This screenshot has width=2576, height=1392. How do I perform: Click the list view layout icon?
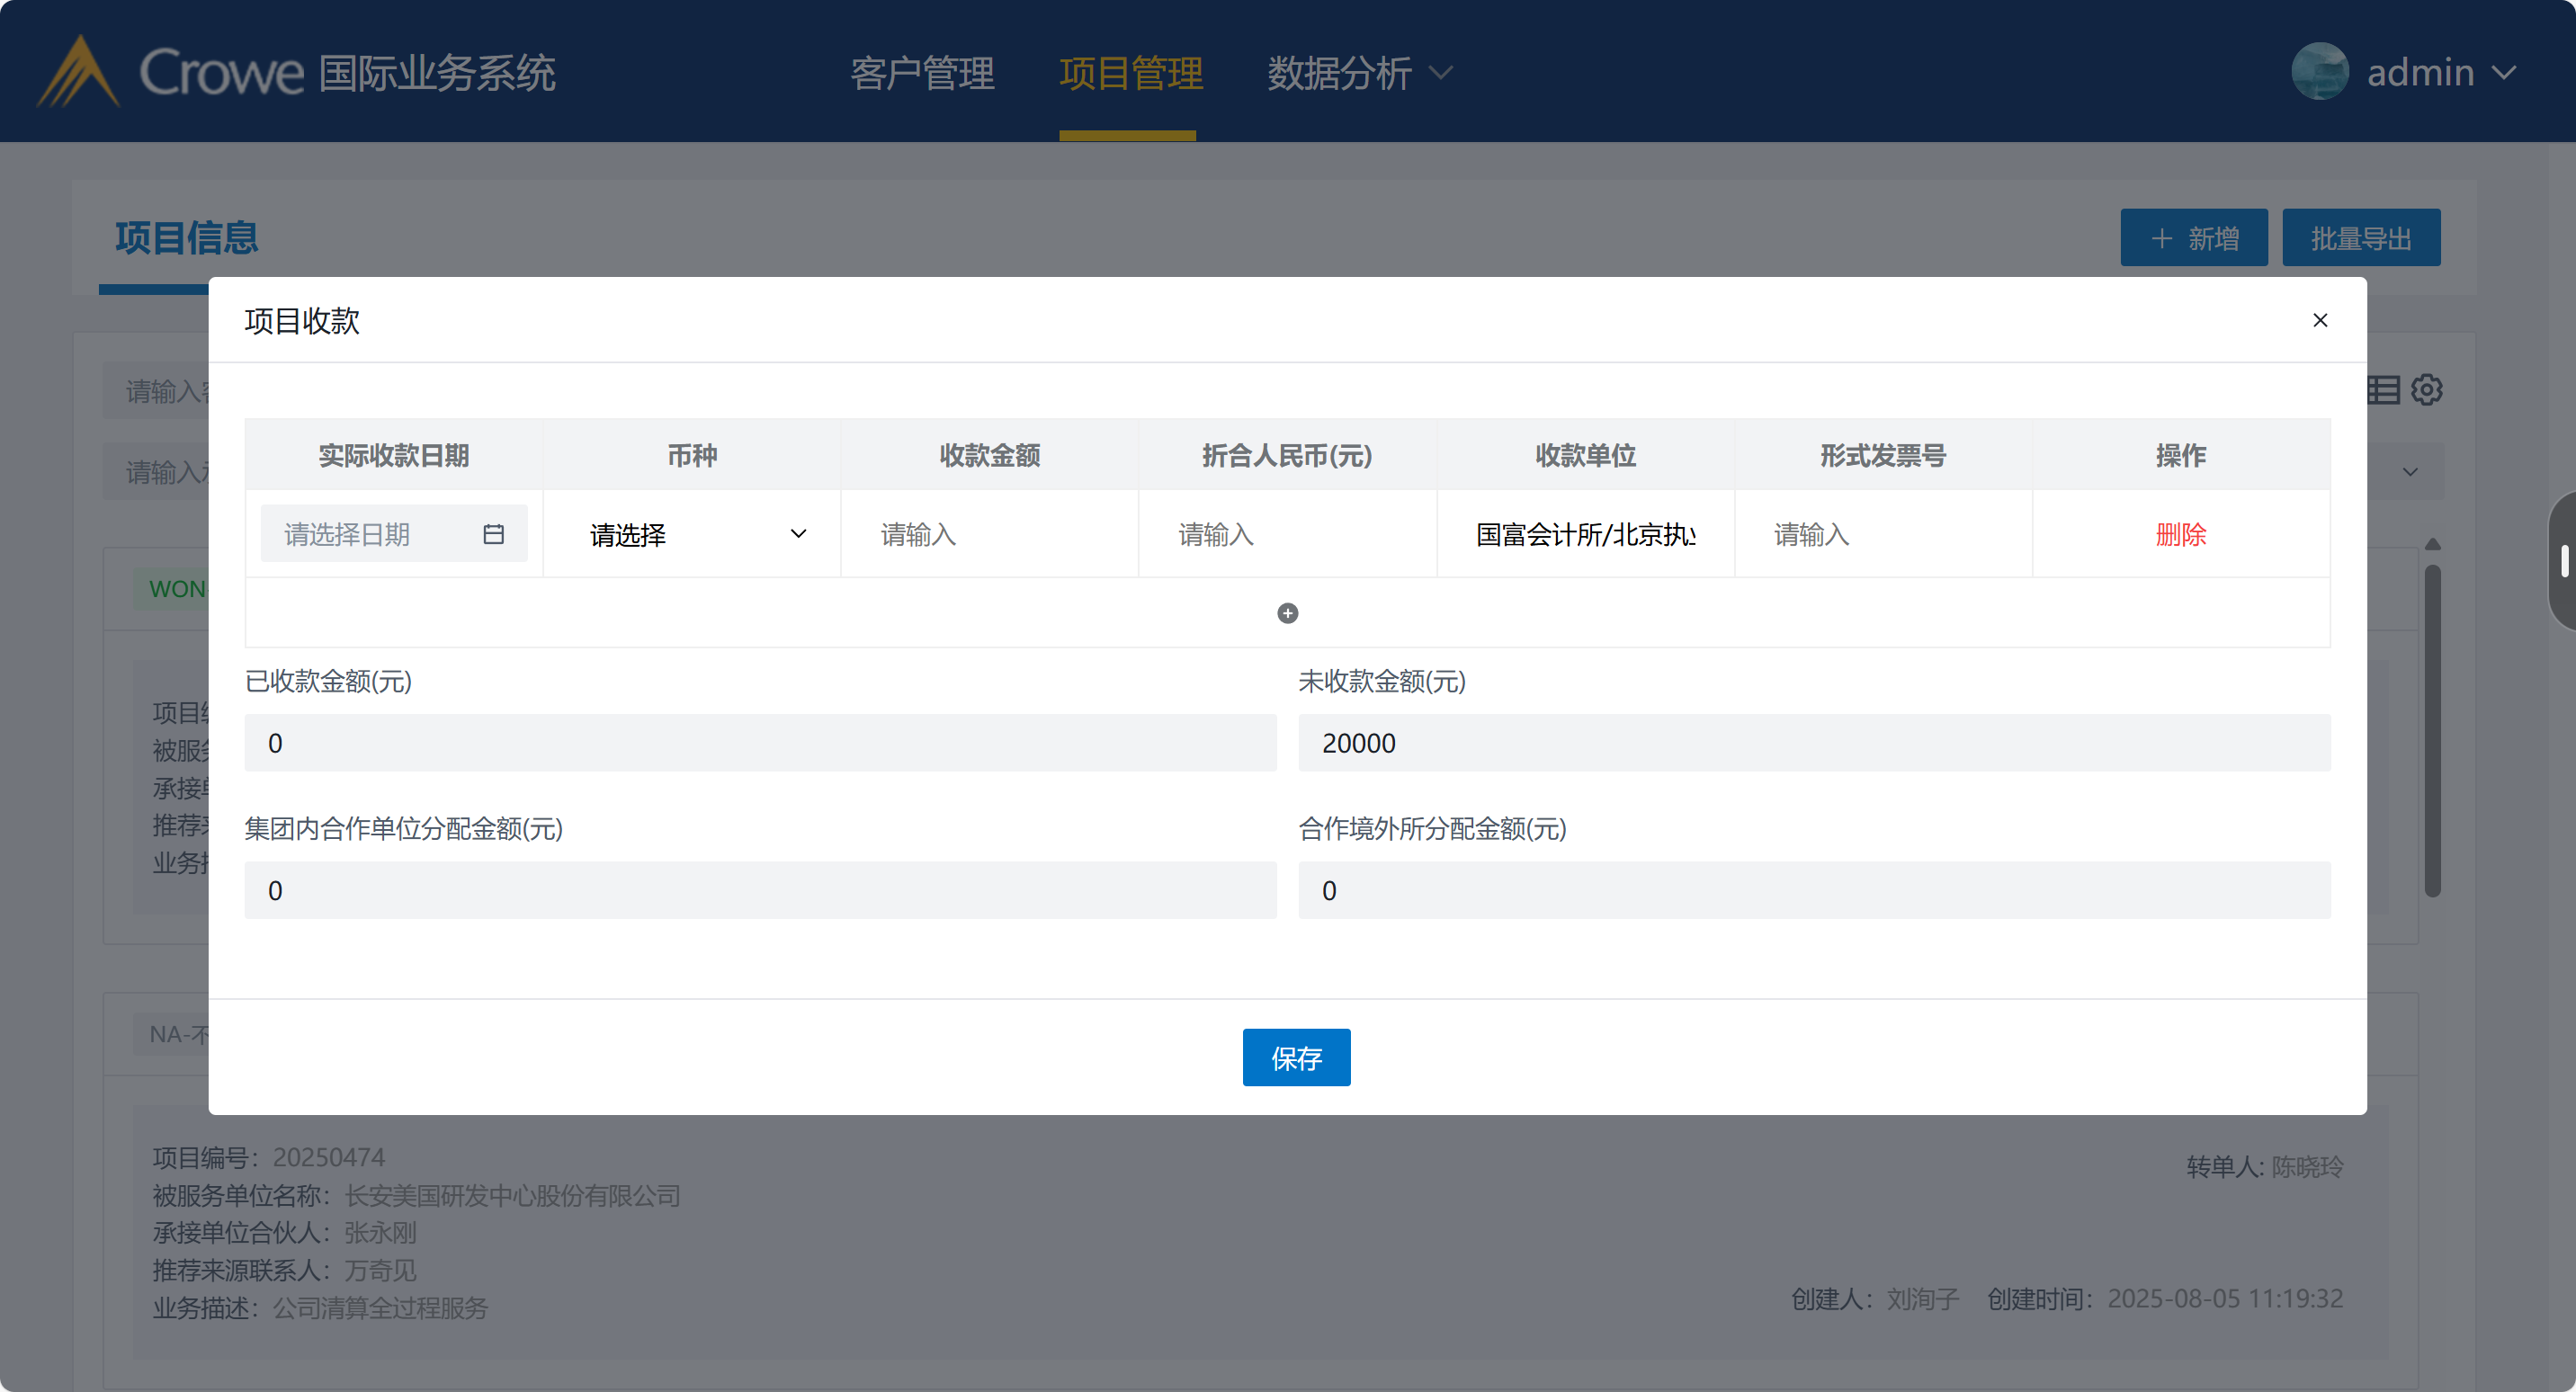click(2384, 390)
